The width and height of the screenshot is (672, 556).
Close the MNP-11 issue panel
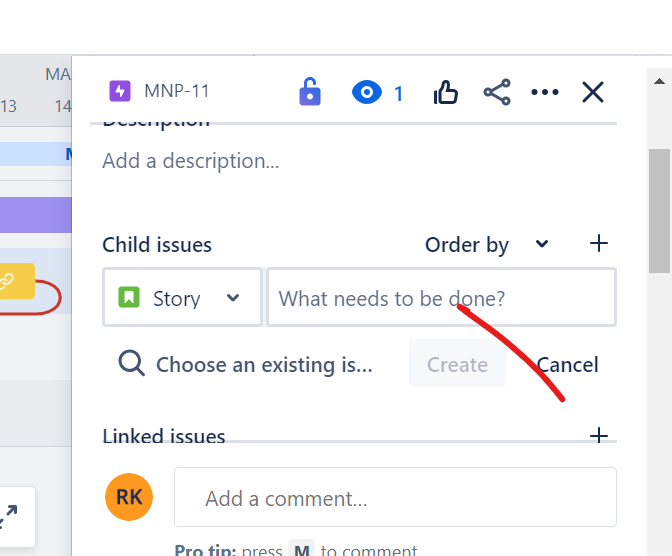click(593, 92)
